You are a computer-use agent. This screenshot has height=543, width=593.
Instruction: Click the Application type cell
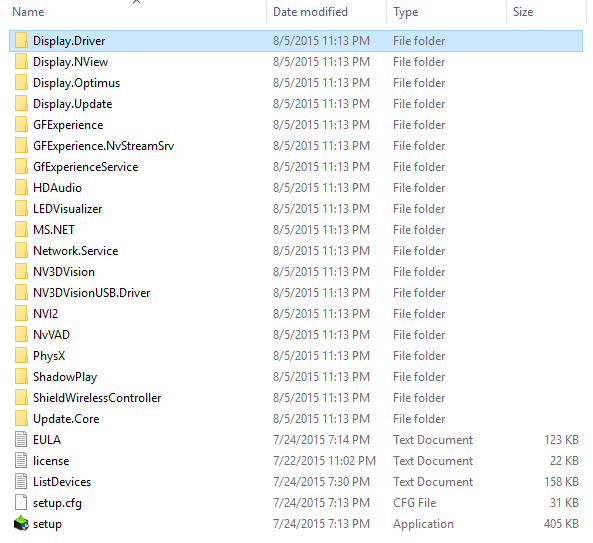(x=423, y=524)
